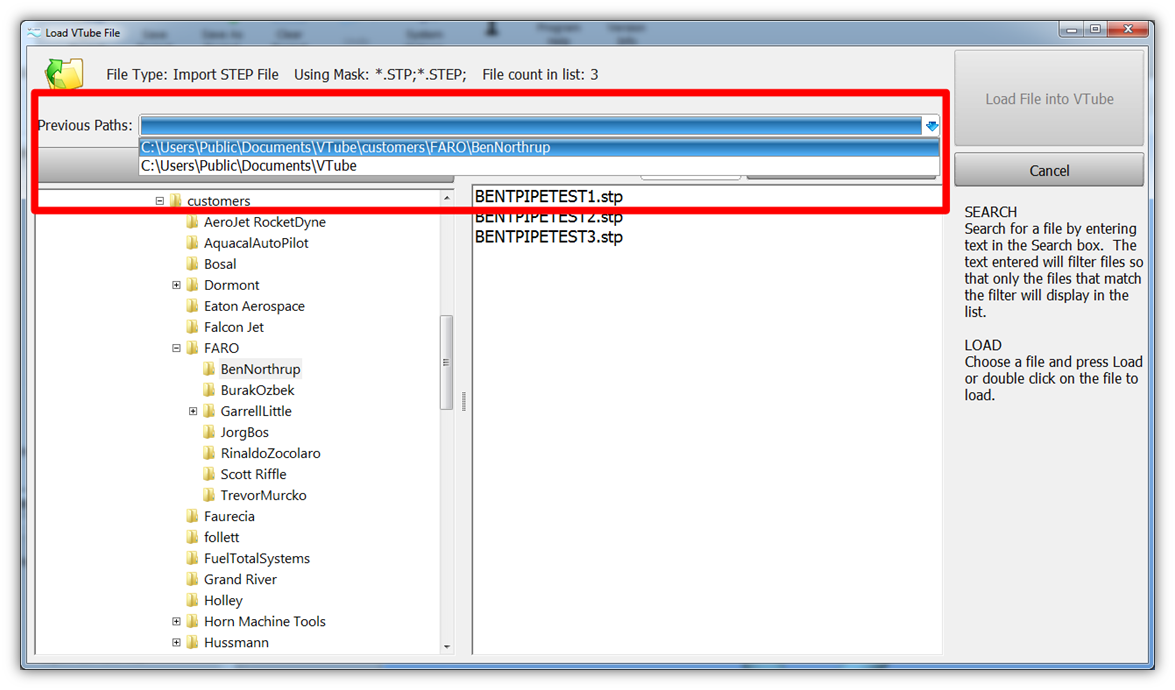Screen dimensions: 1175x690
Task: Click the folder tree scroll down arrow
Action: pyautogui.click(x=447, y=647)
